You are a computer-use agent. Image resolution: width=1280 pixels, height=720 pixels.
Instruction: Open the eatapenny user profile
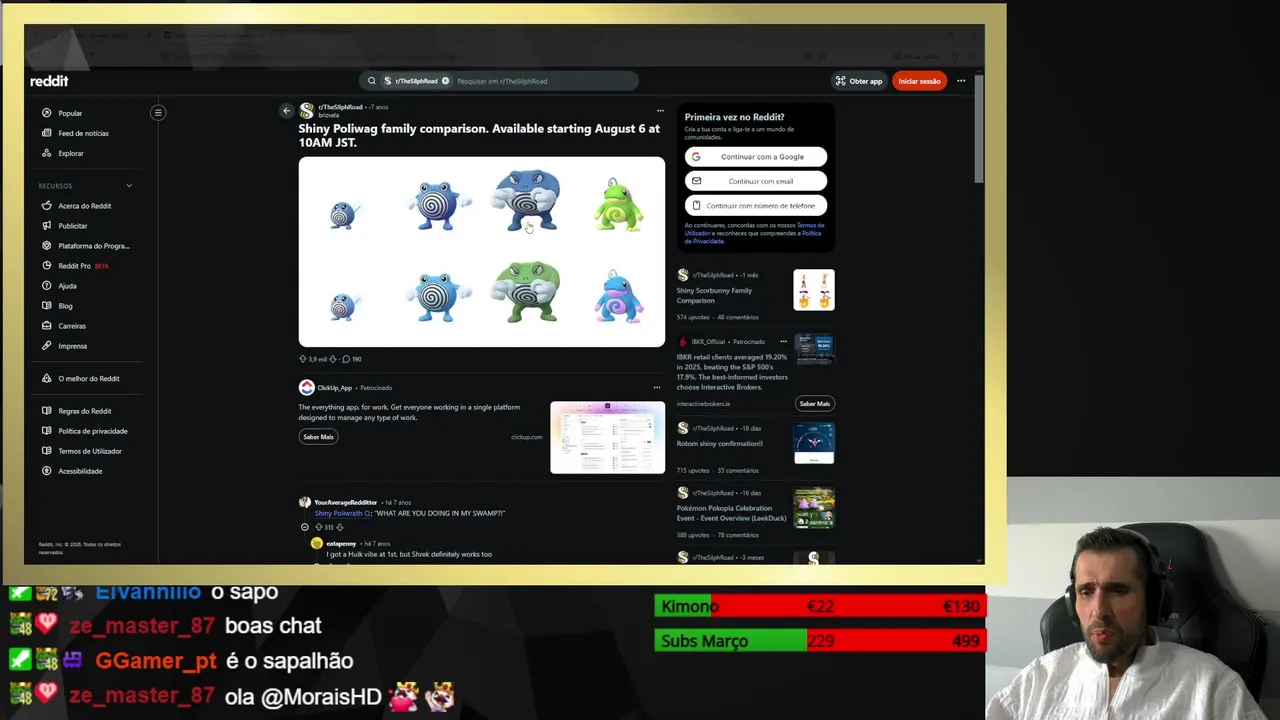click(341, 543)
